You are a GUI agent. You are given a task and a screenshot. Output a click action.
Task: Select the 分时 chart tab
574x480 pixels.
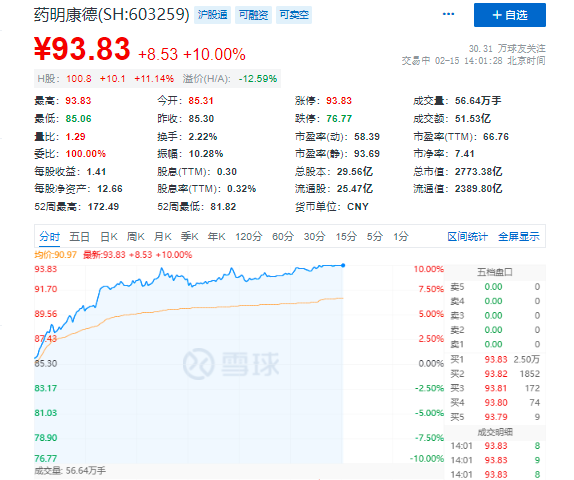coord(50,237)
